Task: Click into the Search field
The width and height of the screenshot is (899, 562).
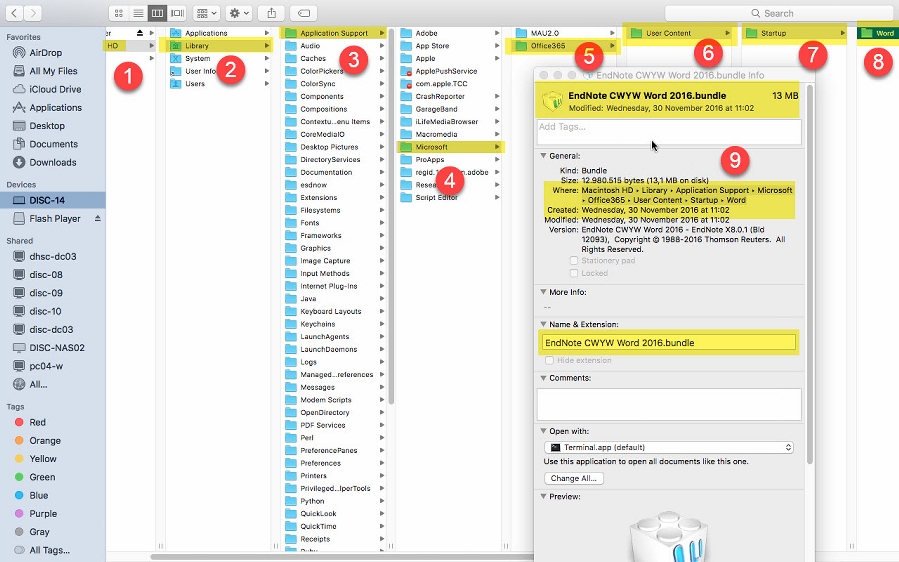Action: click(x=779, y=13)
